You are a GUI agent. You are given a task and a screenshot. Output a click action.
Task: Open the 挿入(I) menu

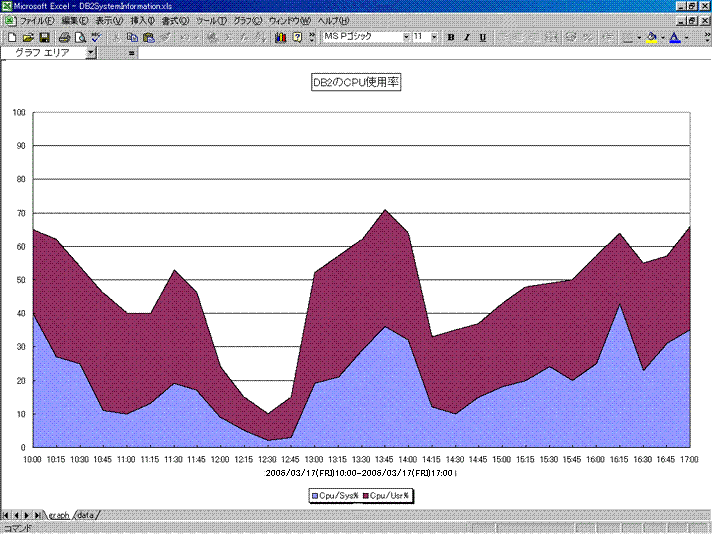click(143, 21)
